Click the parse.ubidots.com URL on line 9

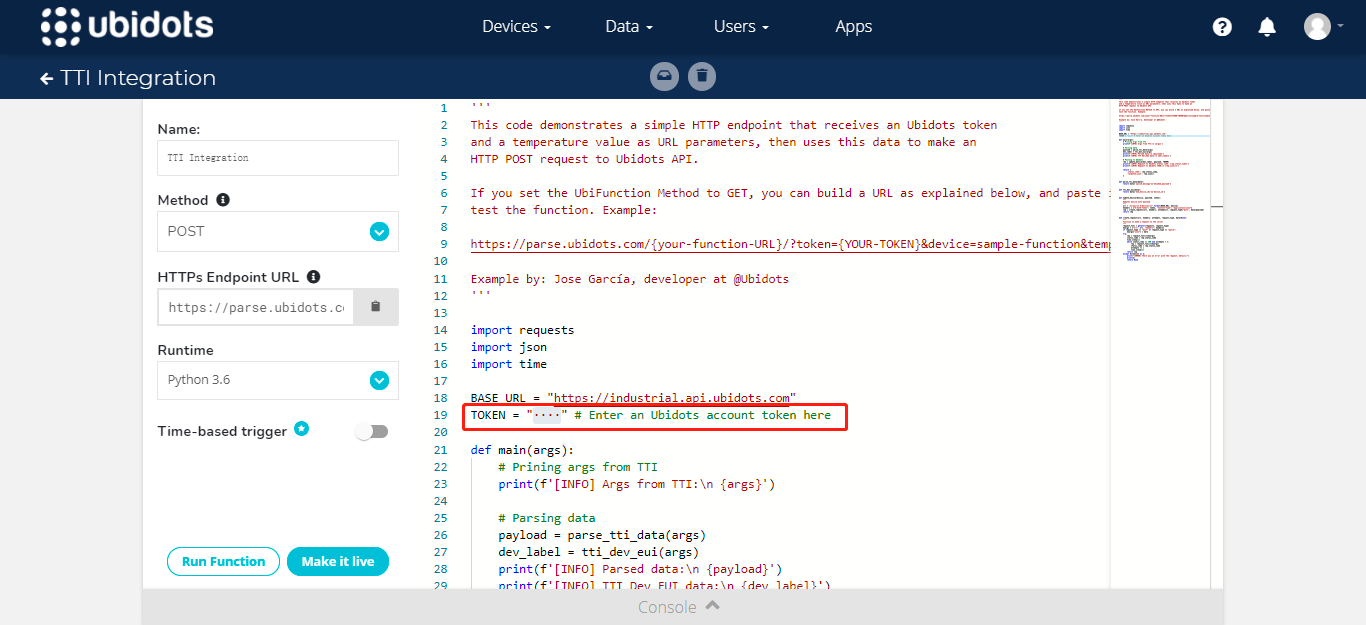click(x=790, y=244)
